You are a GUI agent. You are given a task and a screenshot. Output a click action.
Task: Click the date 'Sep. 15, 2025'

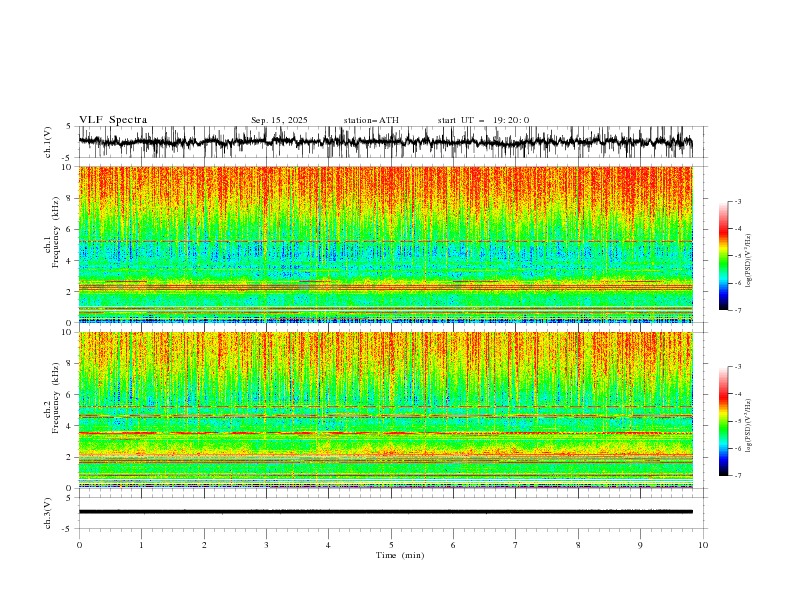pos(279,120)
